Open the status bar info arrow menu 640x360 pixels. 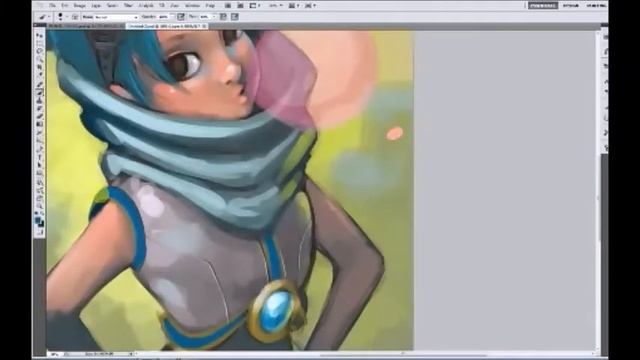(131, 354)
